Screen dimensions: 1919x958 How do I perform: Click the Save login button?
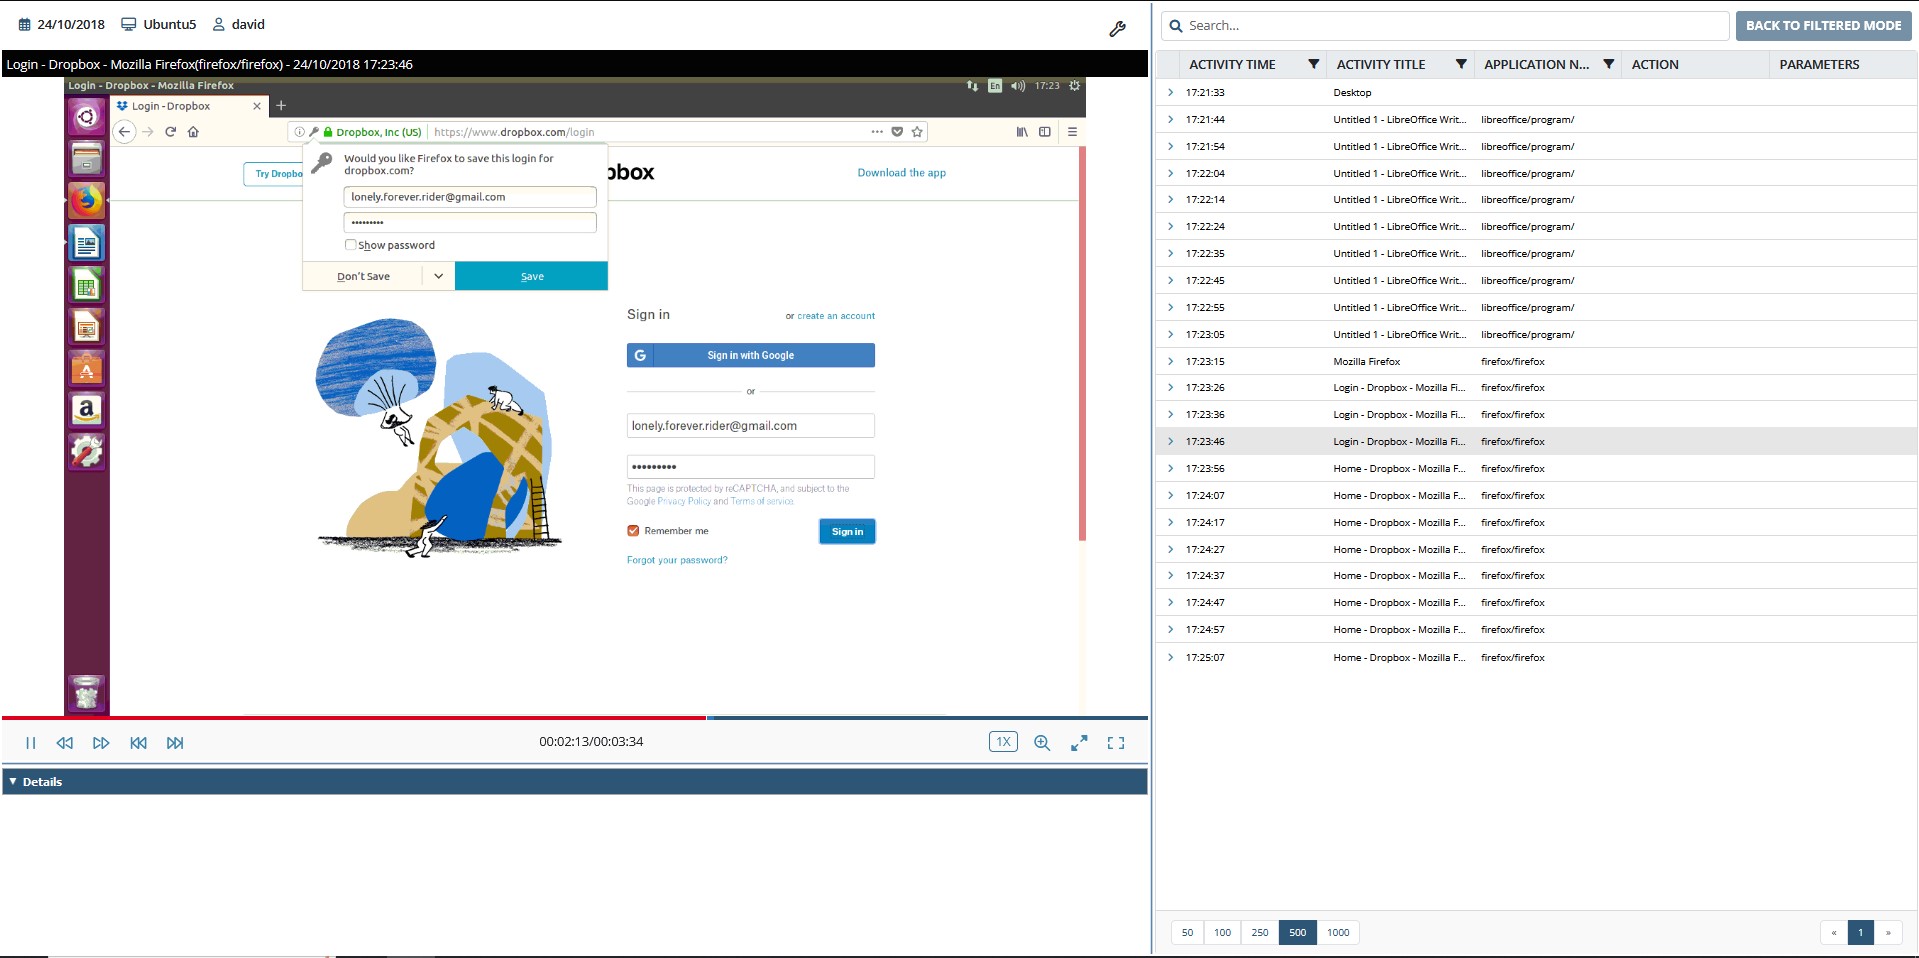tap(531, 276)
